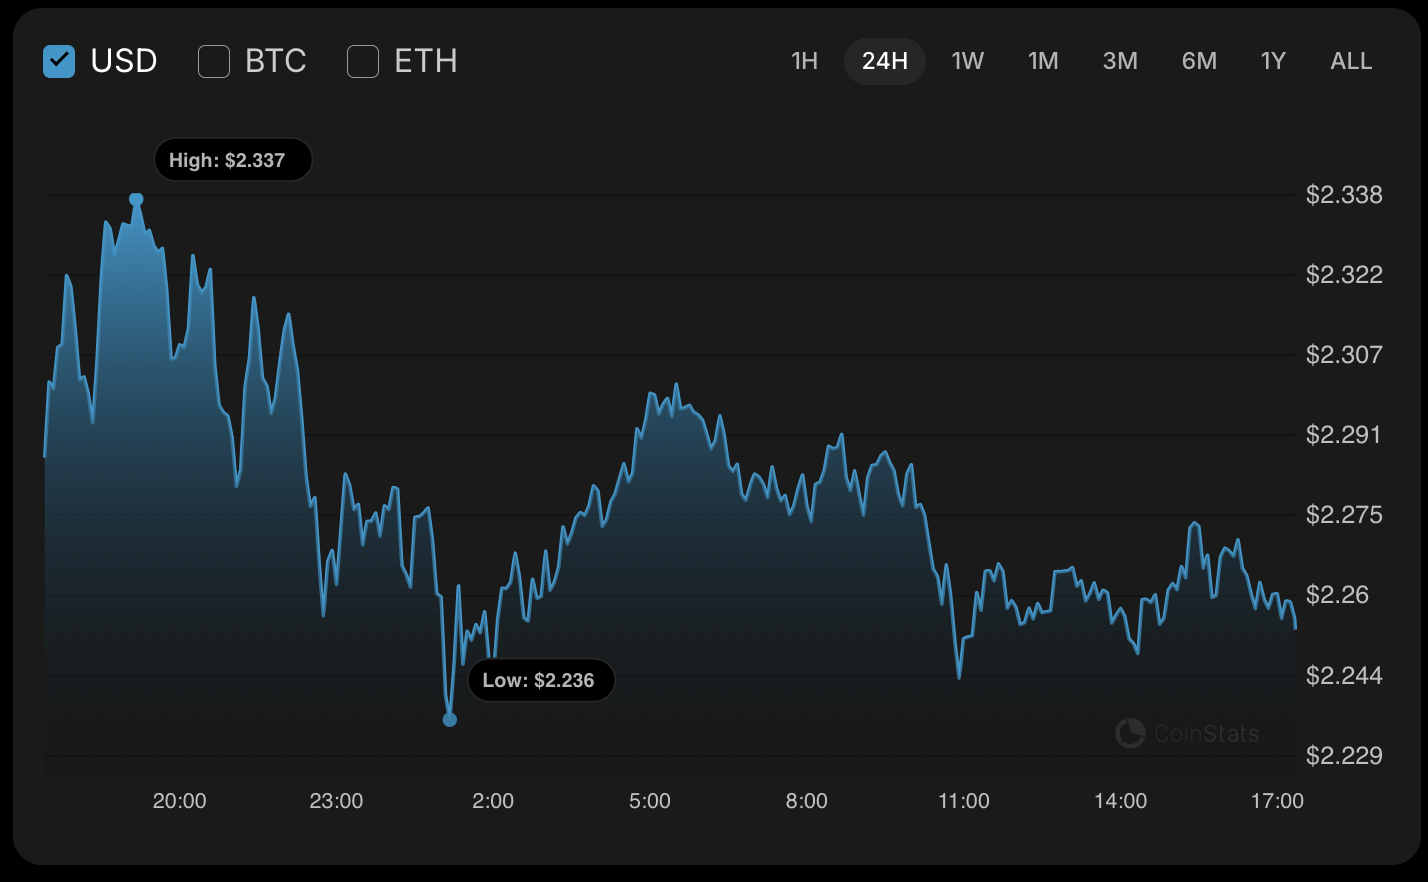Image resolution: width=1428 pixels, height=882 pixels.
Task: Show ALL time price history
Action: click(x=1351, y=61)
